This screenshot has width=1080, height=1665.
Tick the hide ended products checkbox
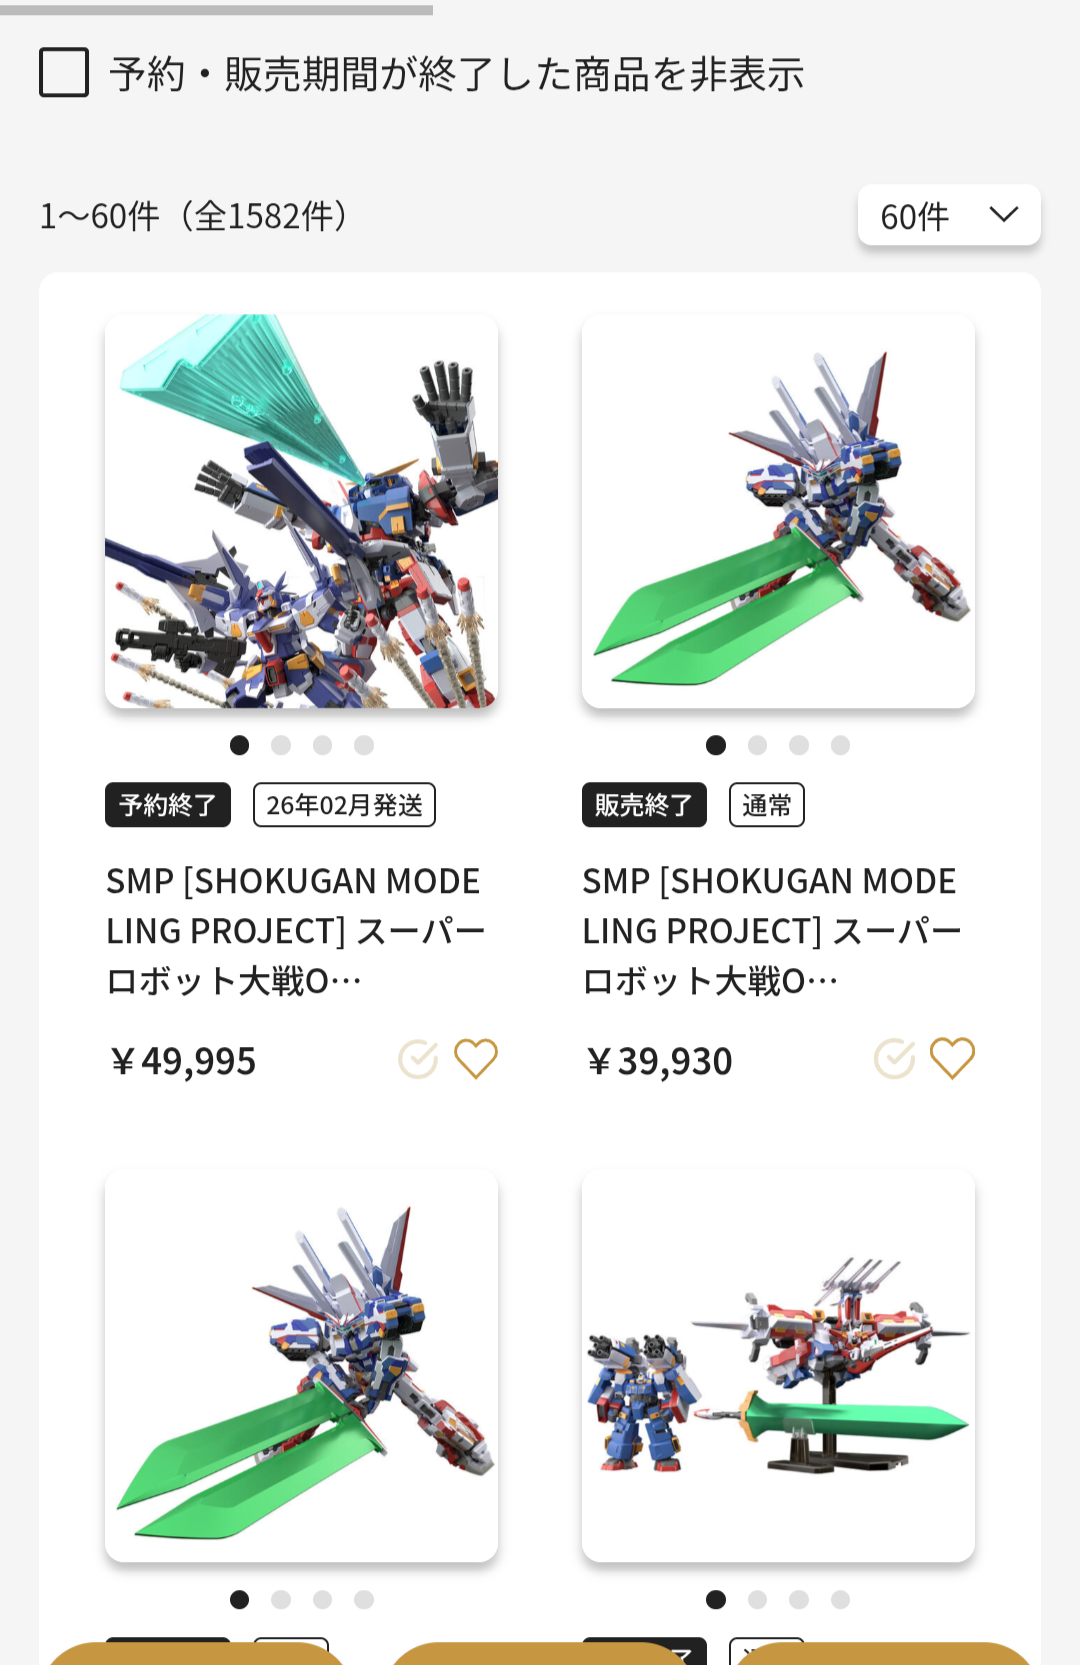(64, 73)
